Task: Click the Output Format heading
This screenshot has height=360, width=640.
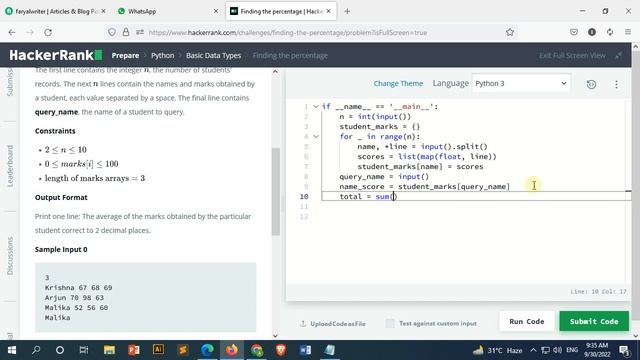Action: (61, 198)
